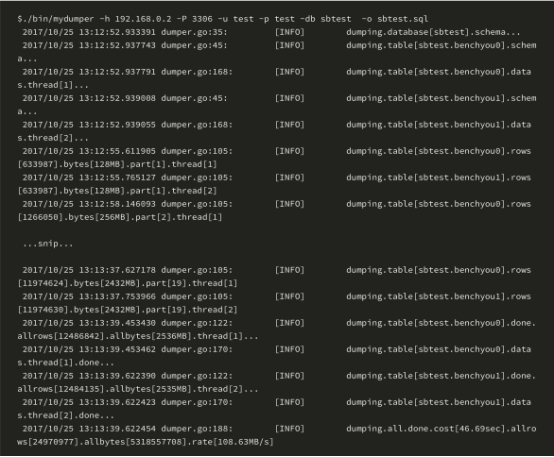Click the [1266050].bytes[256MB].part[2].thread[1] line

[120, 217]
